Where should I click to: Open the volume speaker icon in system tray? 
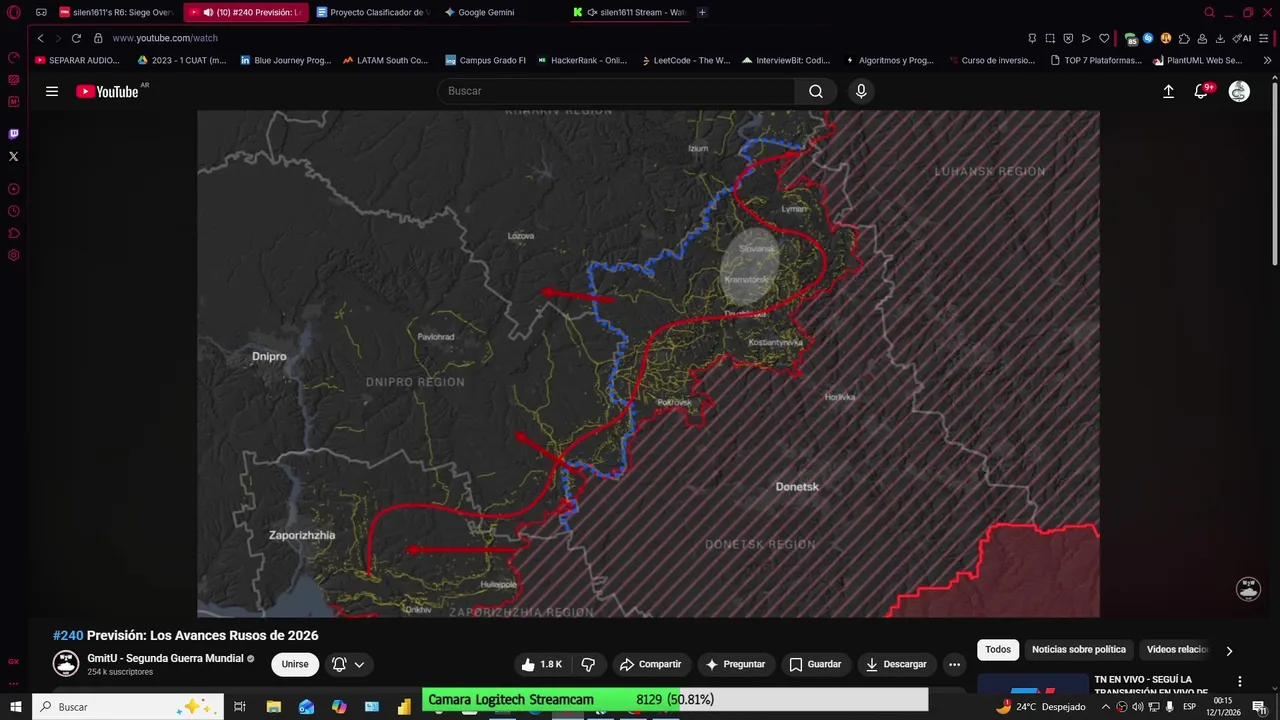tap(1138, 707)
